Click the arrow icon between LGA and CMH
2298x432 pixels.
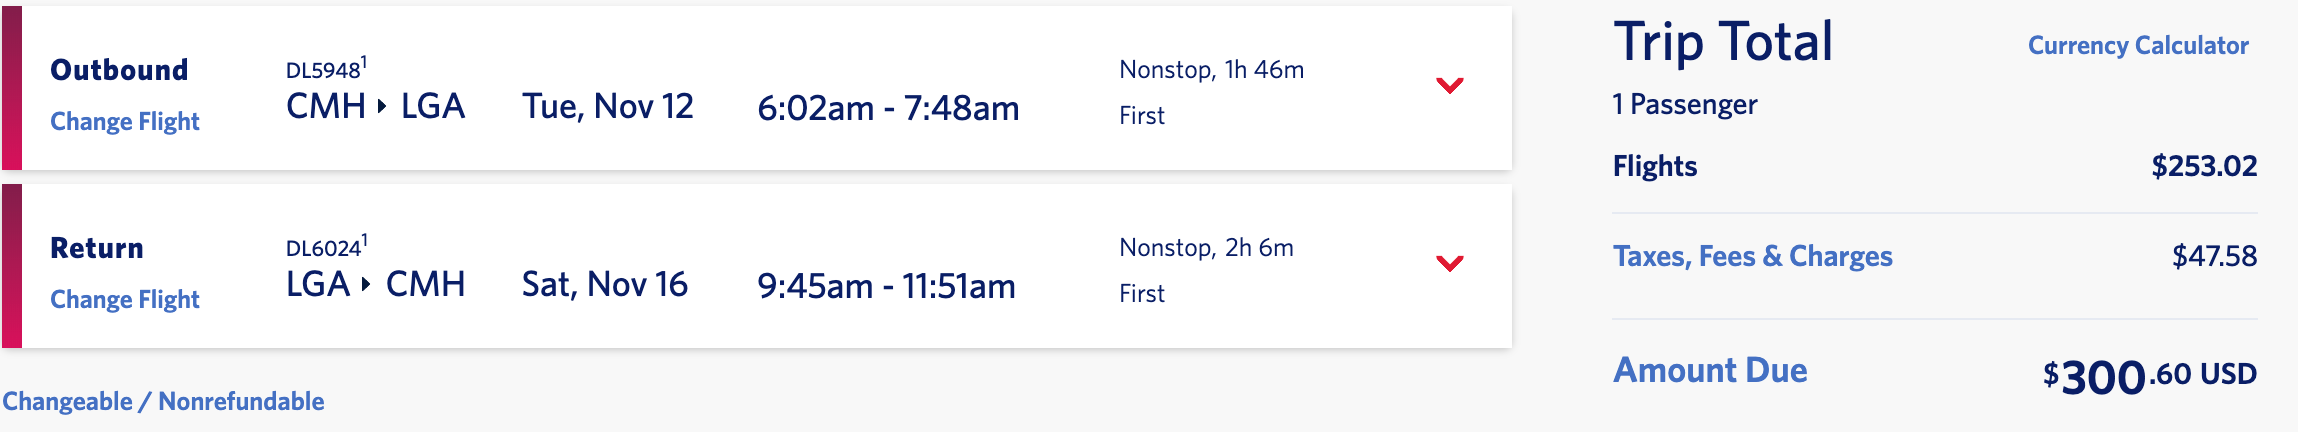pyautogui.click(x=366, y=285)
